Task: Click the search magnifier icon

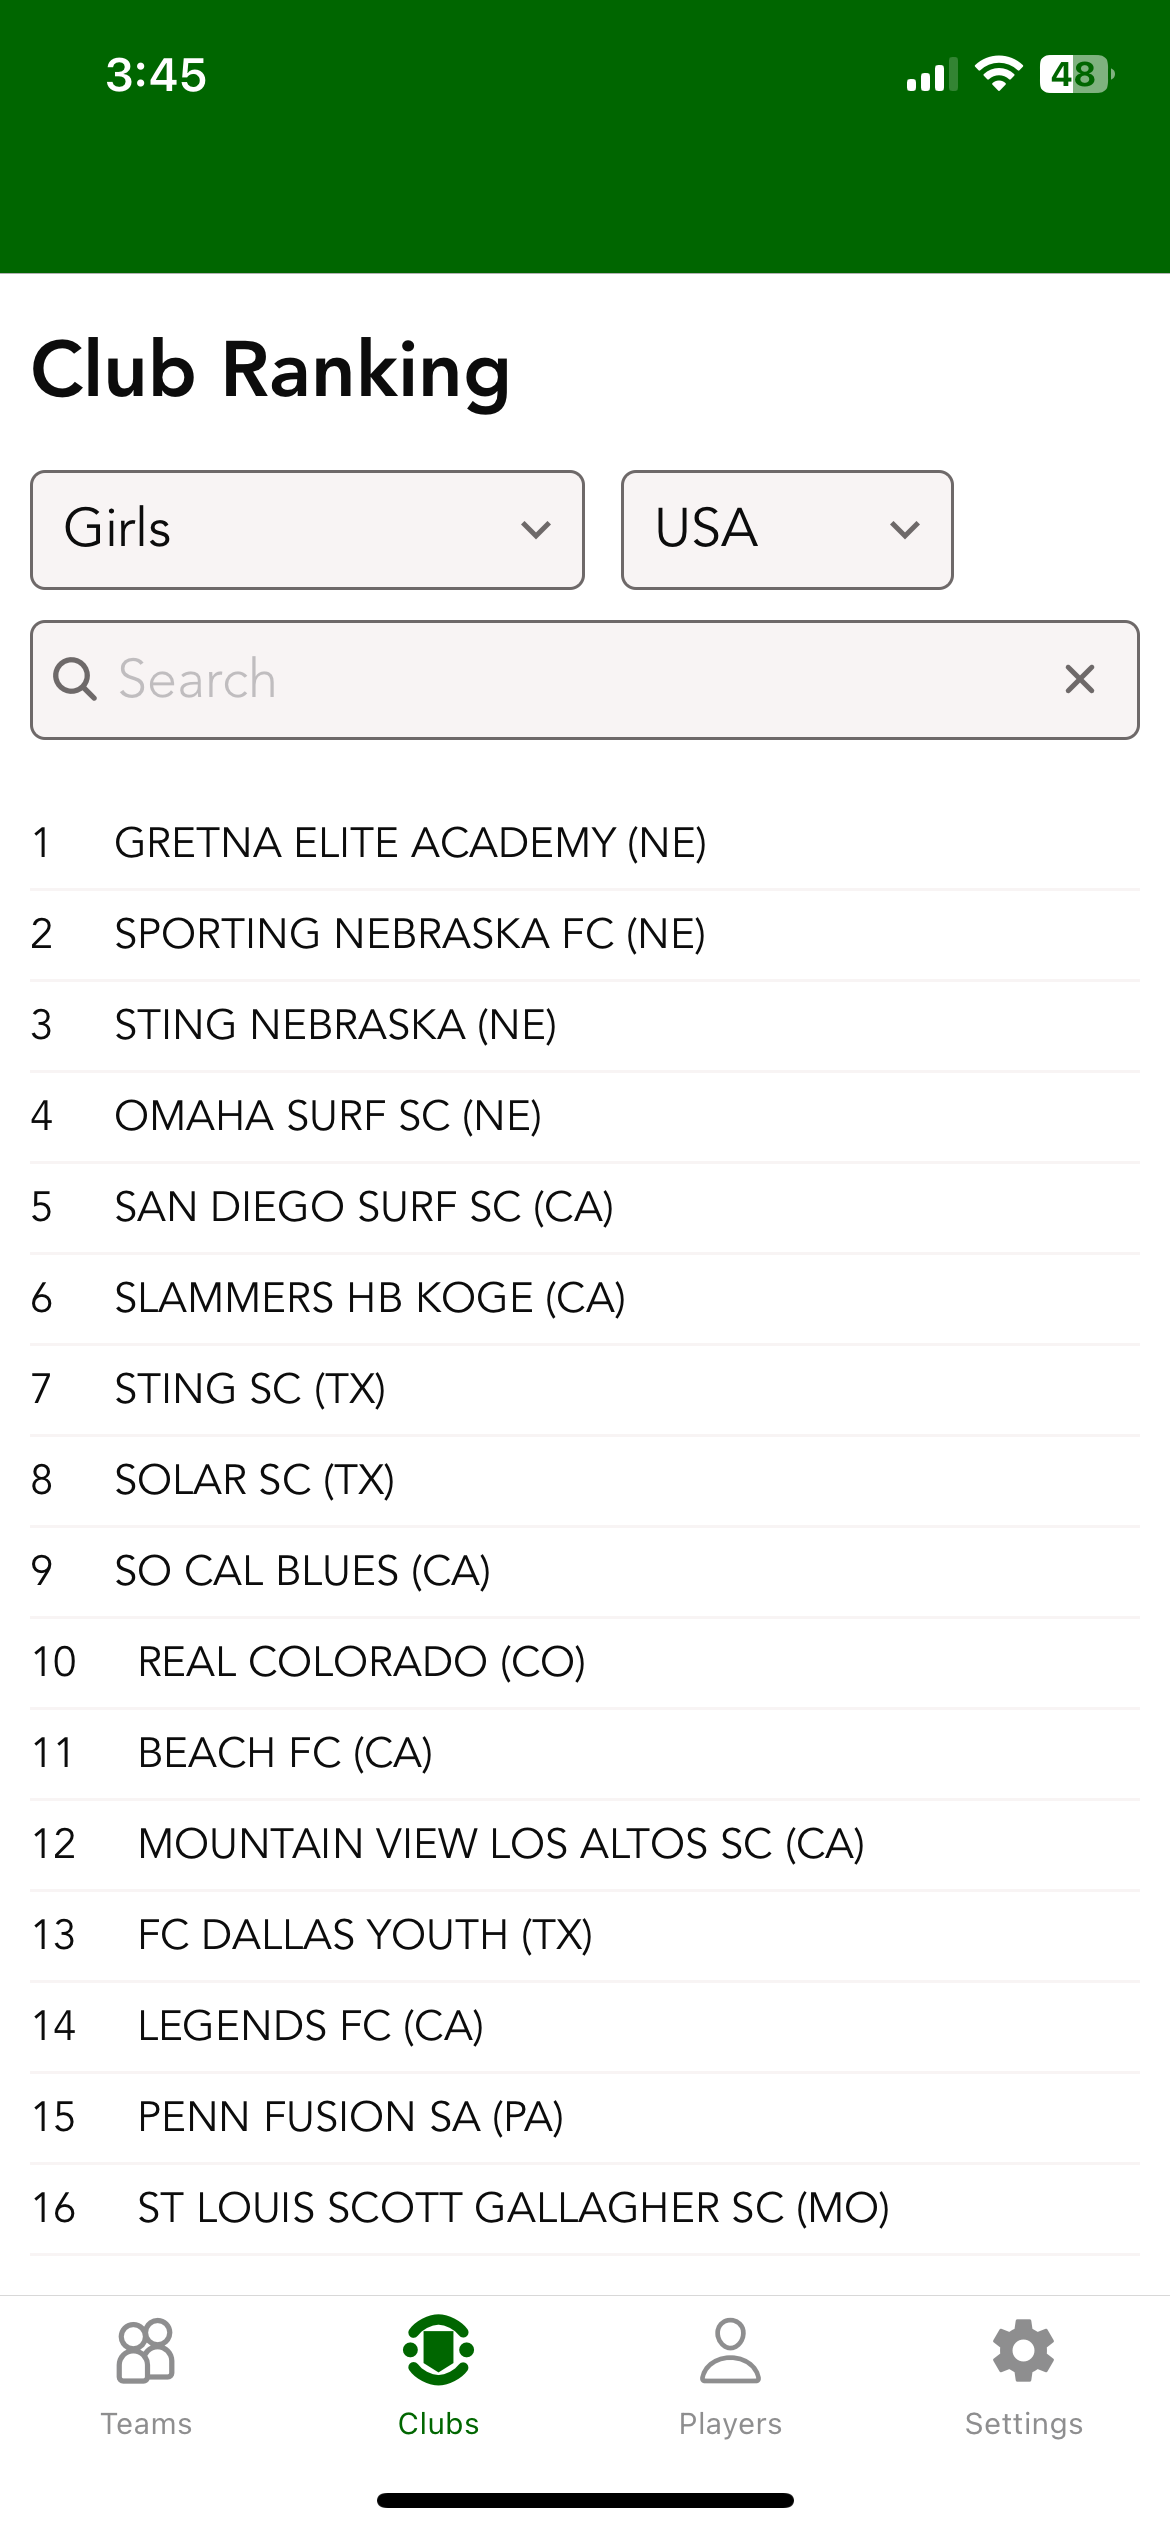Action: [75, 680]
